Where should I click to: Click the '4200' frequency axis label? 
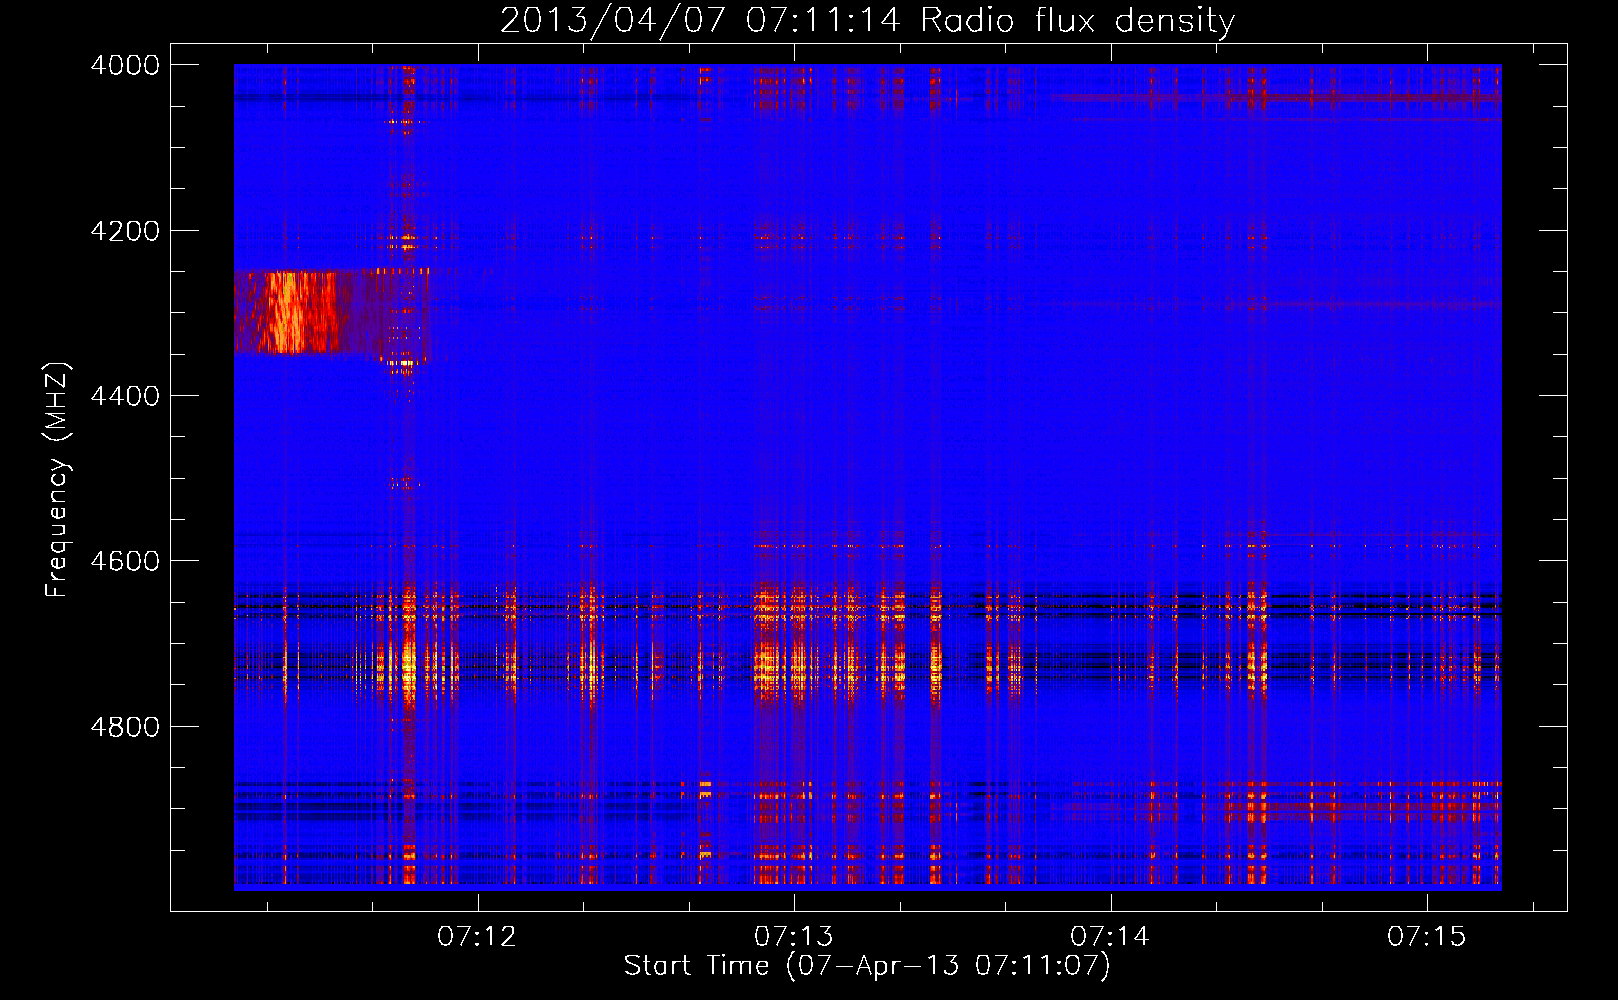click(x=125, y=231)
